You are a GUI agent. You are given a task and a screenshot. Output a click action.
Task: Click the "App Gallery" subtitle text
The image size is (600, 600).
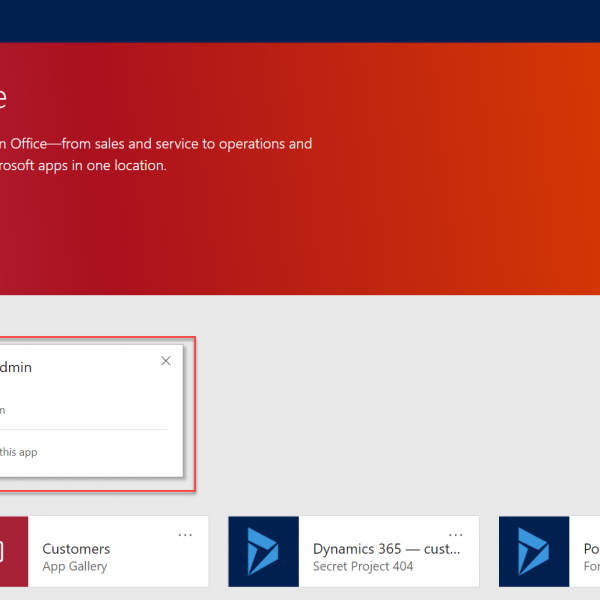[75, 566]
